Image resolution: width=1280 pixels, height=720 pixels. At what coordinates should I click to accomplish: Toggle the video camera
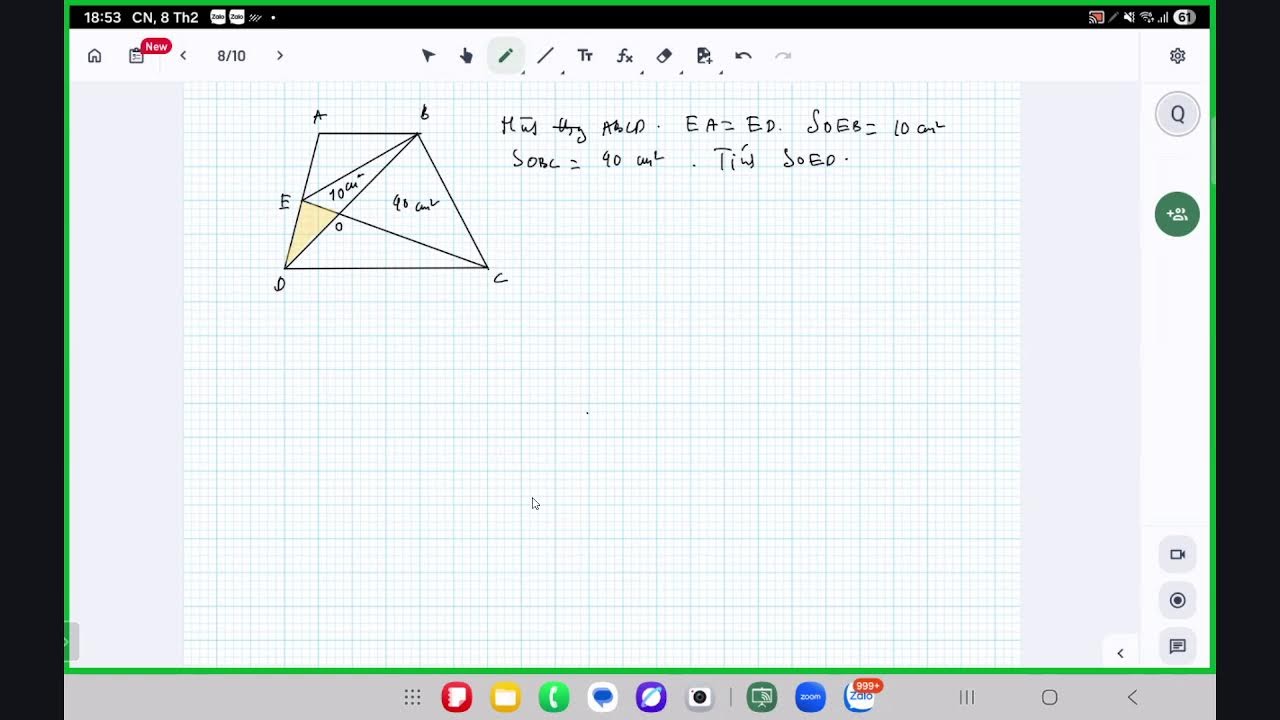(1178, 555)
